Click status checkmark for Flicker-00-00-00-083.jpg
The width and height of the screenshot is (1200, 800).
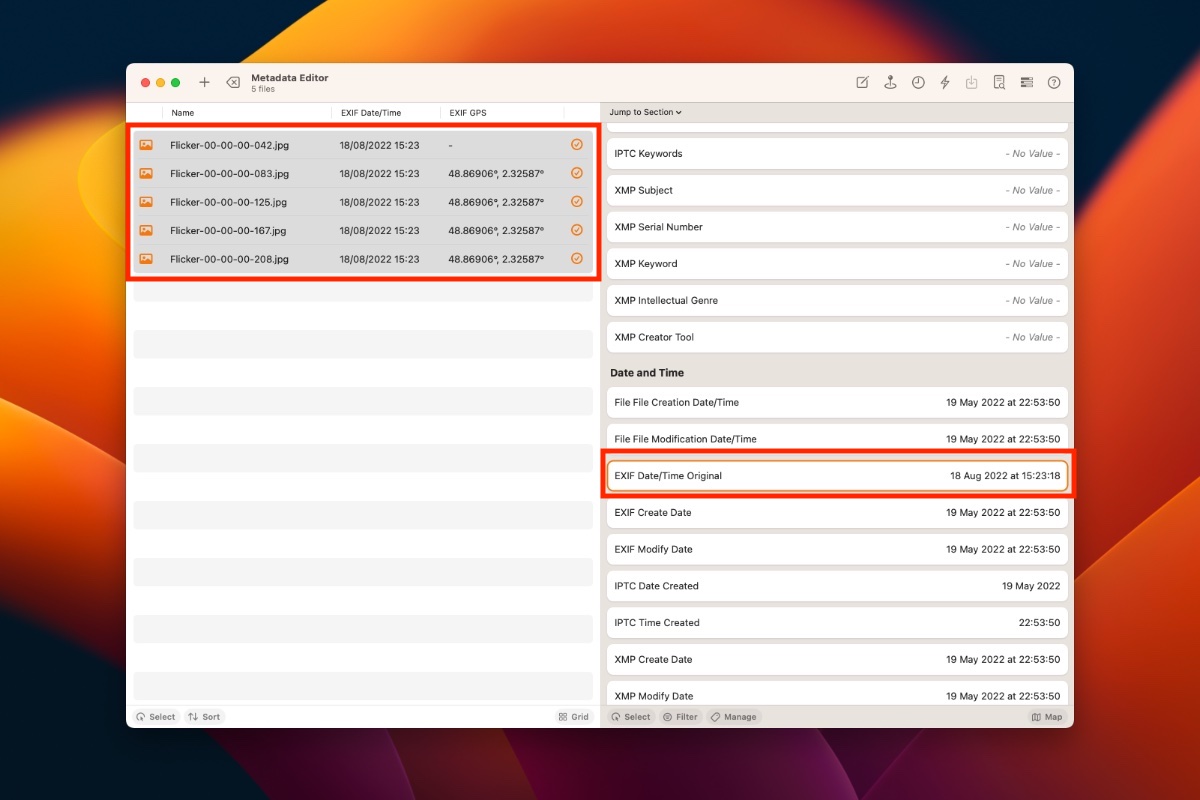click(x=577, y=173)
